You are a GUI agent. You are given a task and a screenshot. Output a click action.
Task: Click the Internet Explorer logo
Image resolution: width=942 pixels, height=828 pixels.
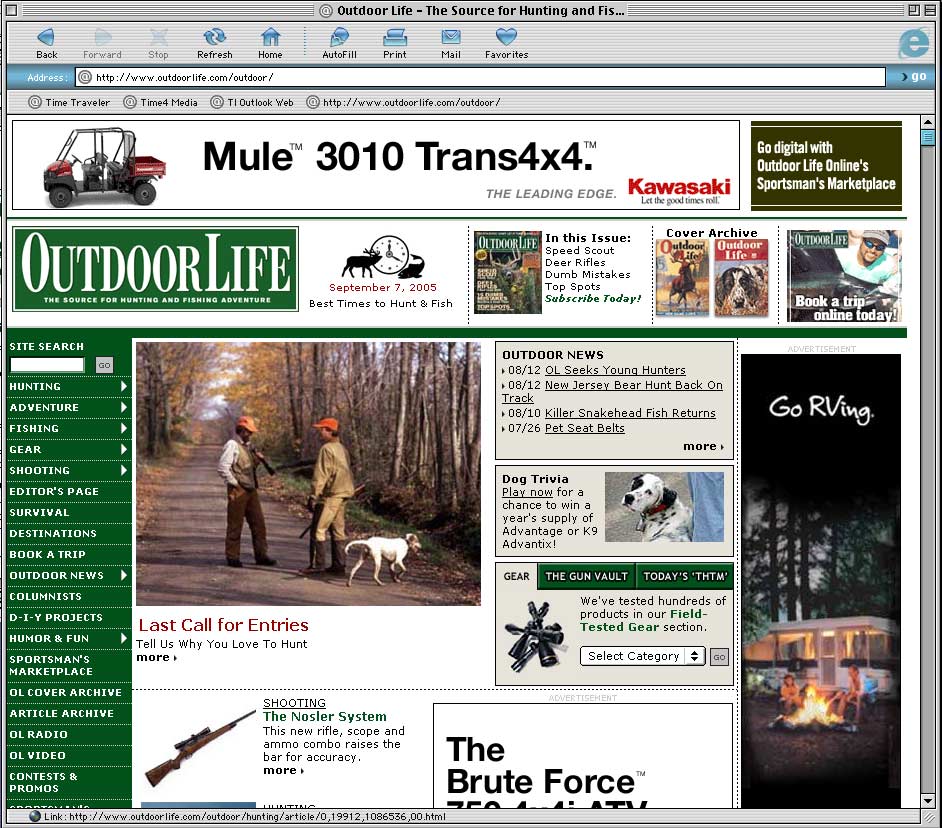(x=914, y=43)
